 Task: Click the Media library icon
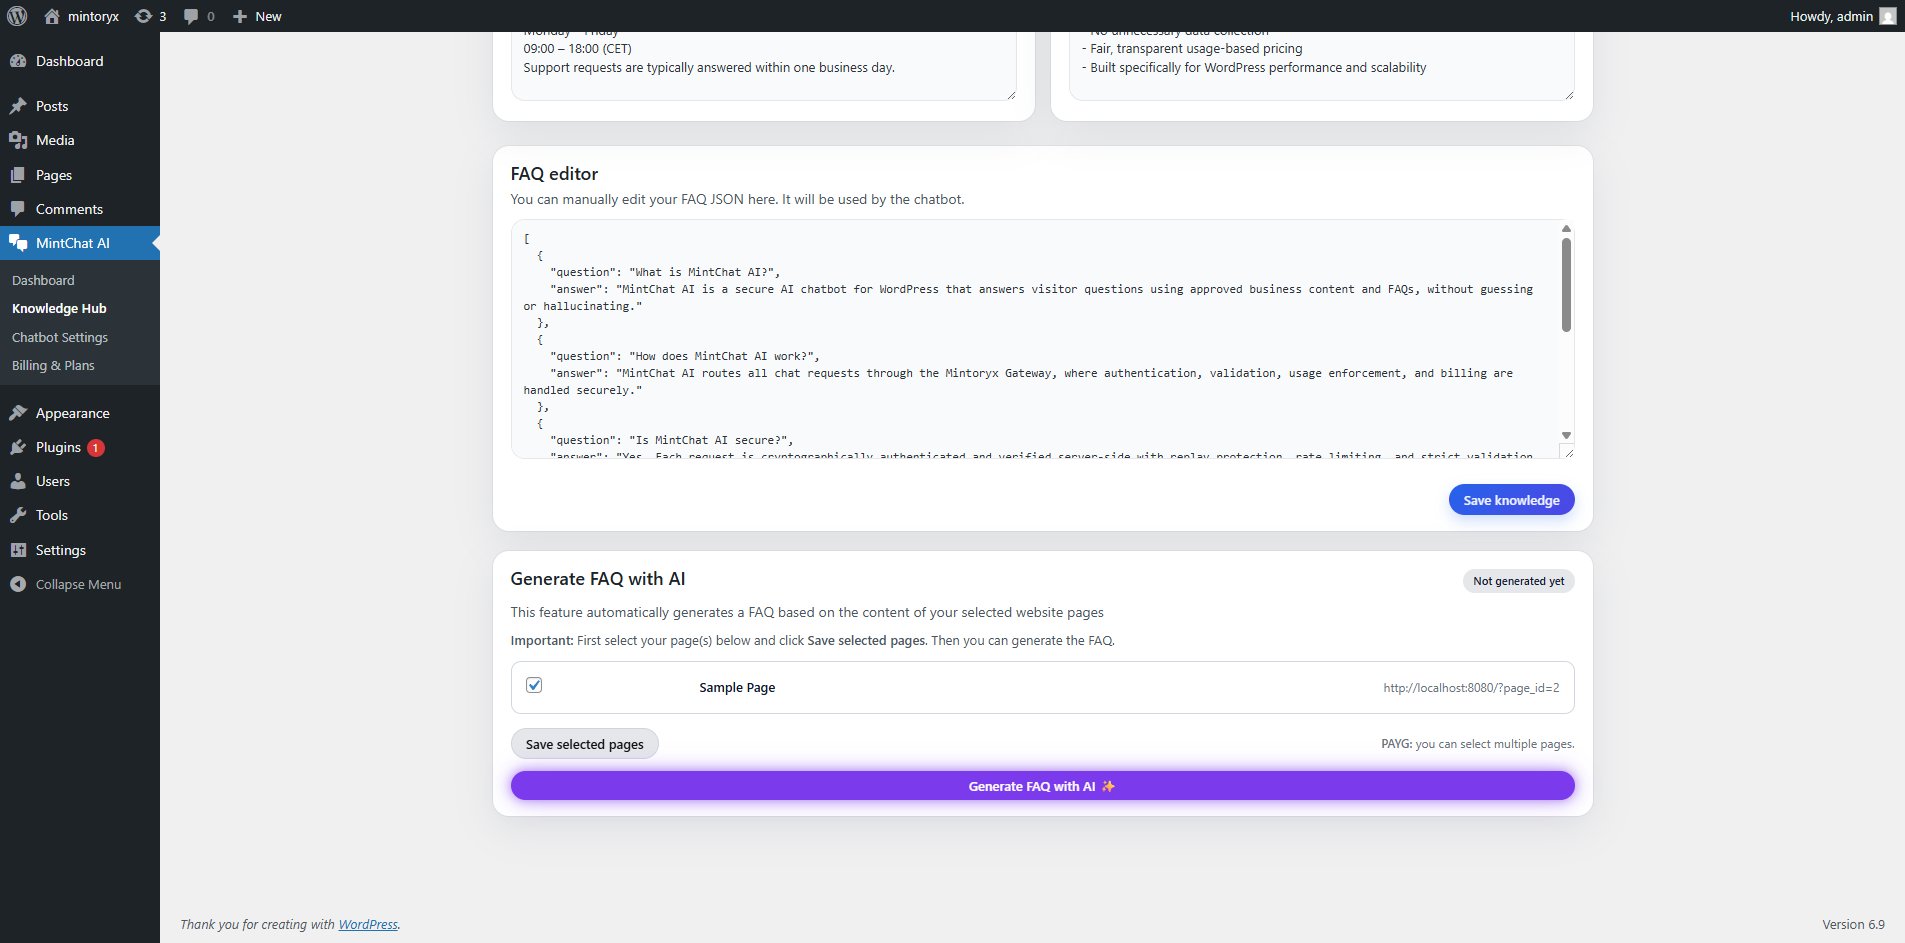[x=21, y=140]
